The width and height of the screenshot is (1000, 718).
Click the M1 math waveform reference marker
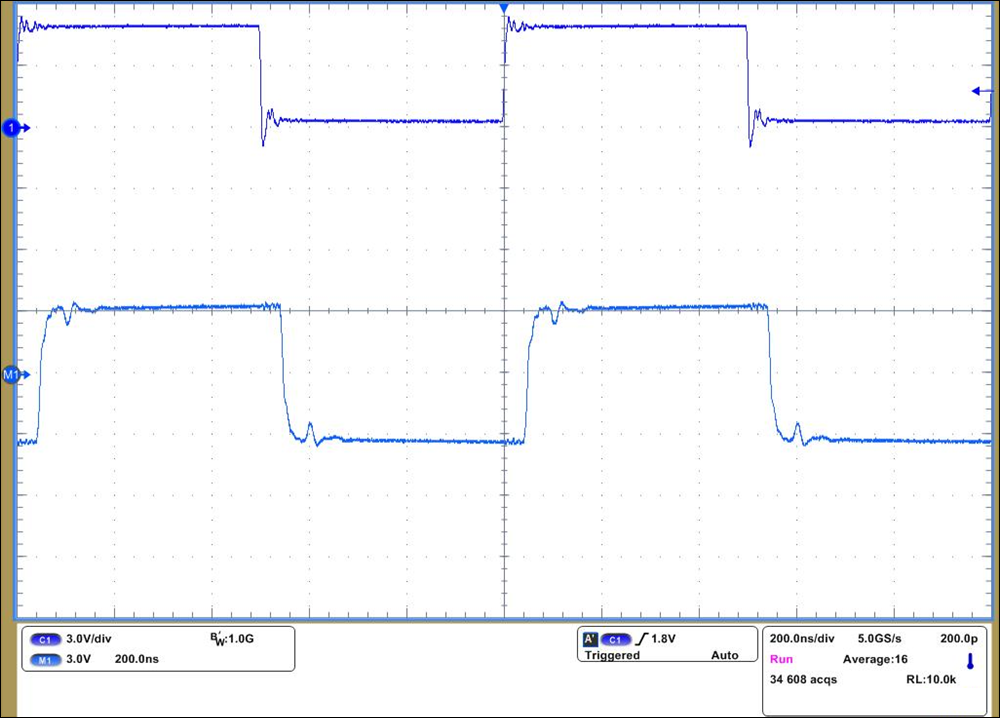pyautogui.click(x=14, y=375)
